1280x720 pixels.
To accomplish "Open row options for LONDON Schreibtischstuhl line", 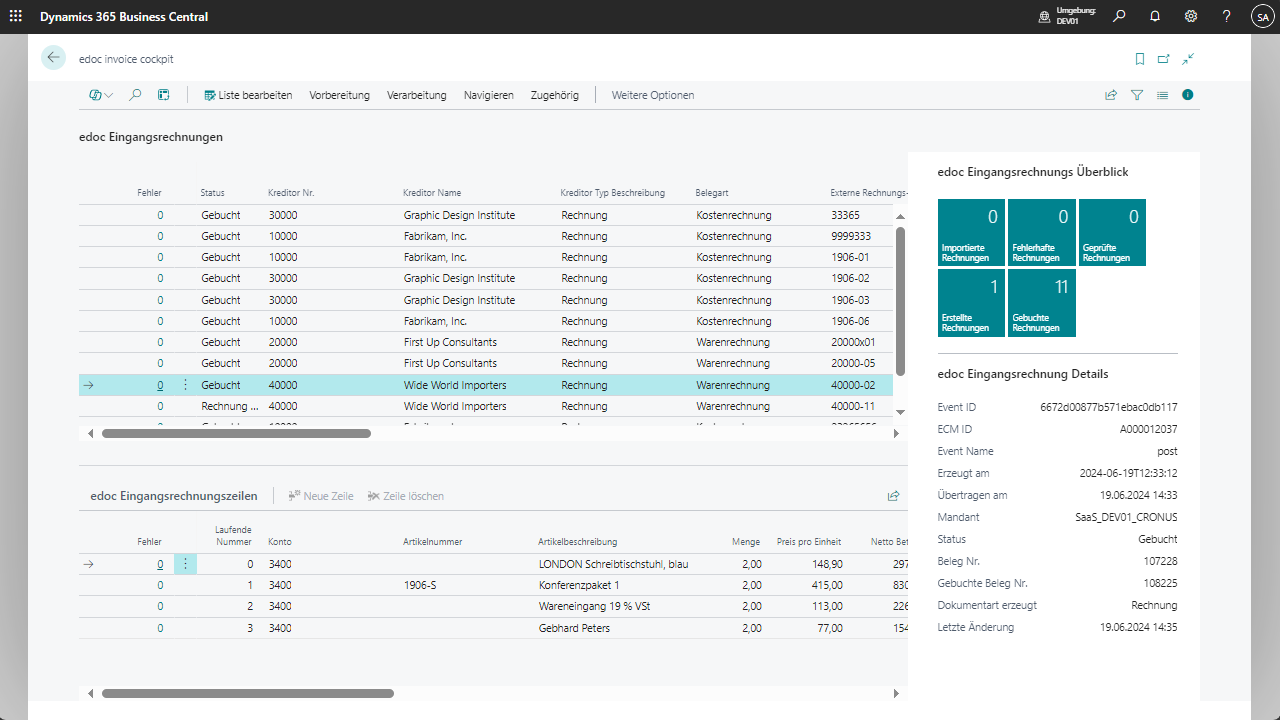I will pos(185,564).
